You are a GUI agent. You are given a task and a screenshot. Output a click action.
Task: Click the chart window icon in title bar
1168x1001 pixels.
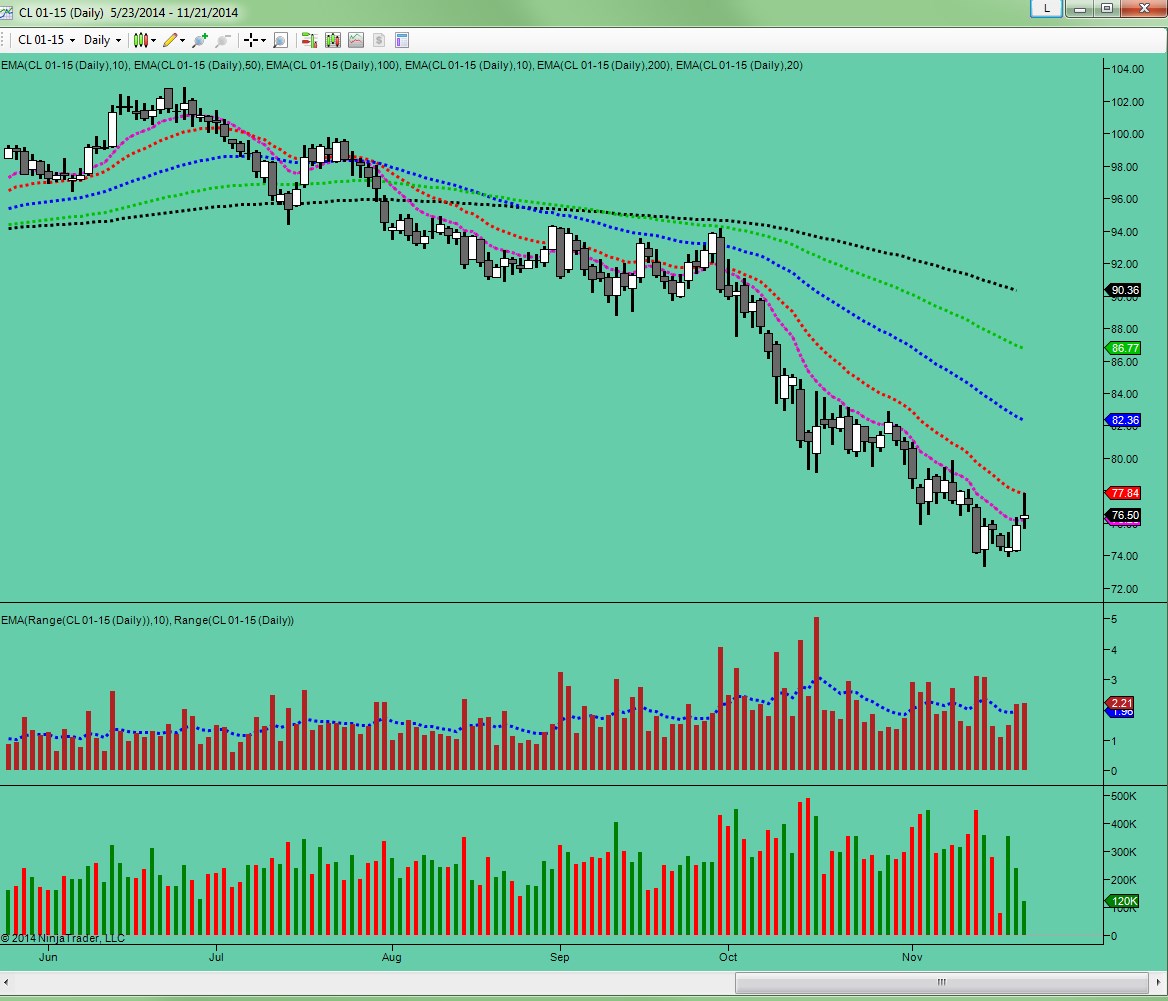coord(7,13)
